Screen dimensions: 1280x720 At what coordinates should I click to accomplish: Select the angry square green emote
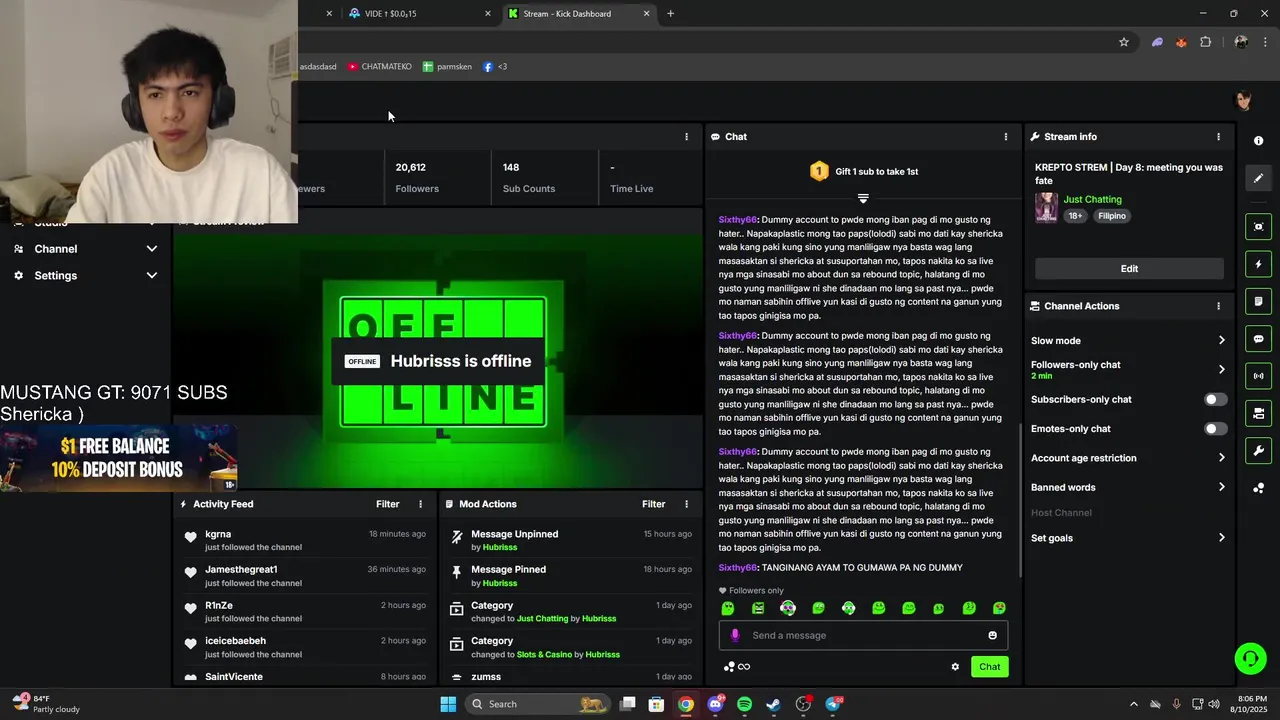point(758,608)
